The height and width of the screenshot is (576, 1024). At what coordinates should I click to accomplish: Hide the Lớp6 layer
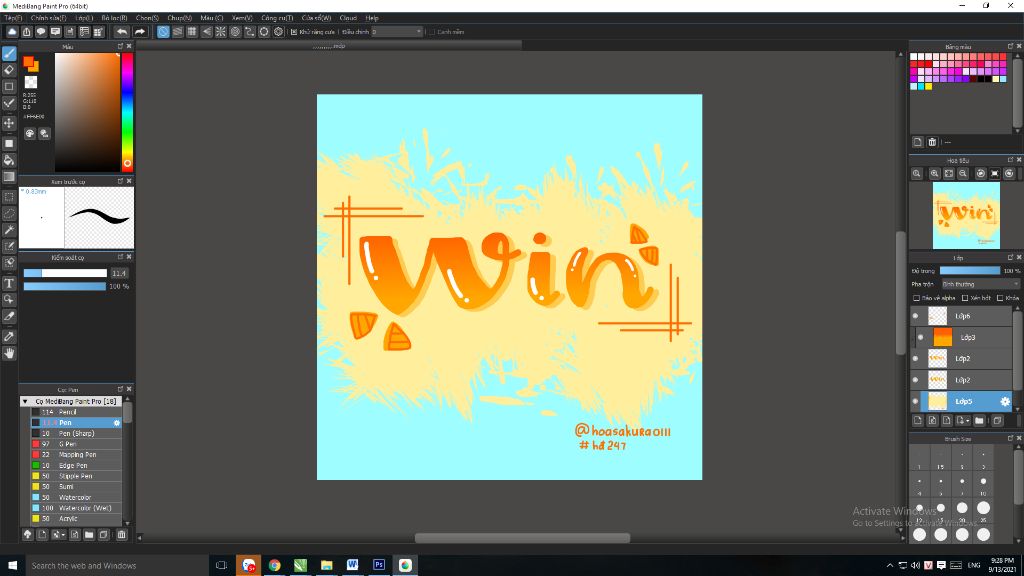pos(915,316)
